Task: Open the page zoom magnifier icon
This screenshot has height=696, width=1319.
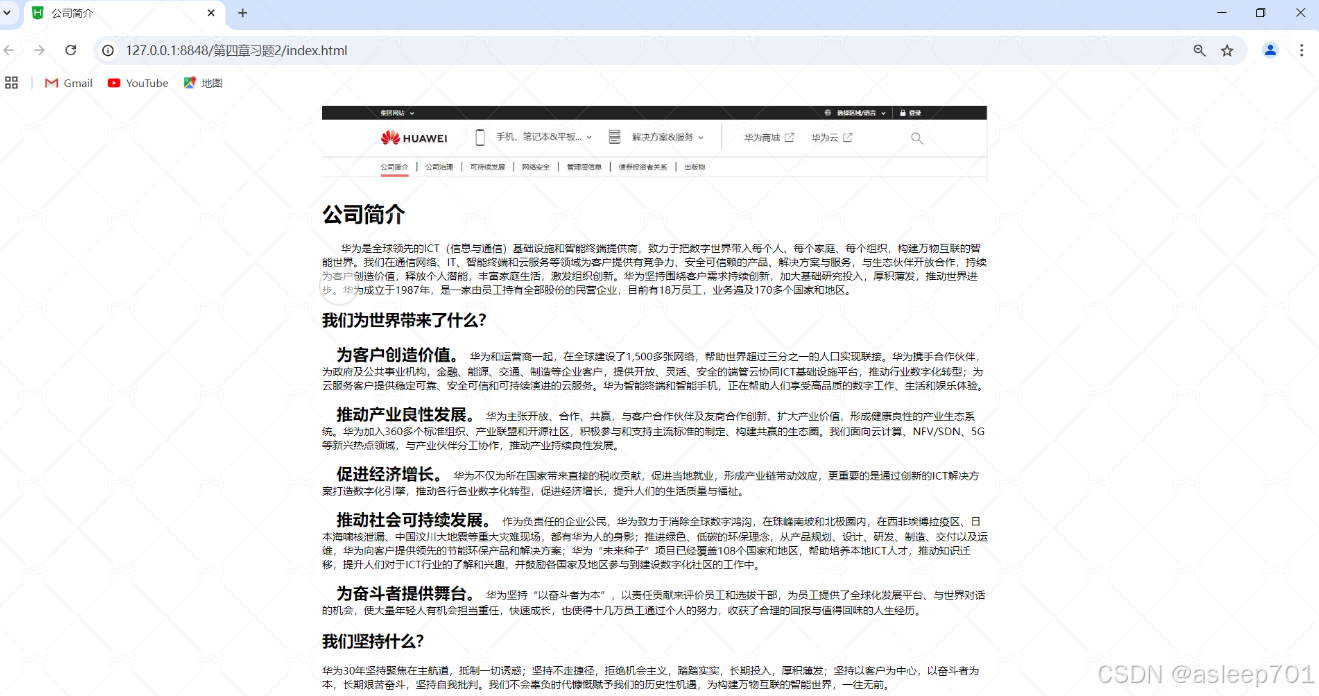Action: click(x=1199, y=50)
